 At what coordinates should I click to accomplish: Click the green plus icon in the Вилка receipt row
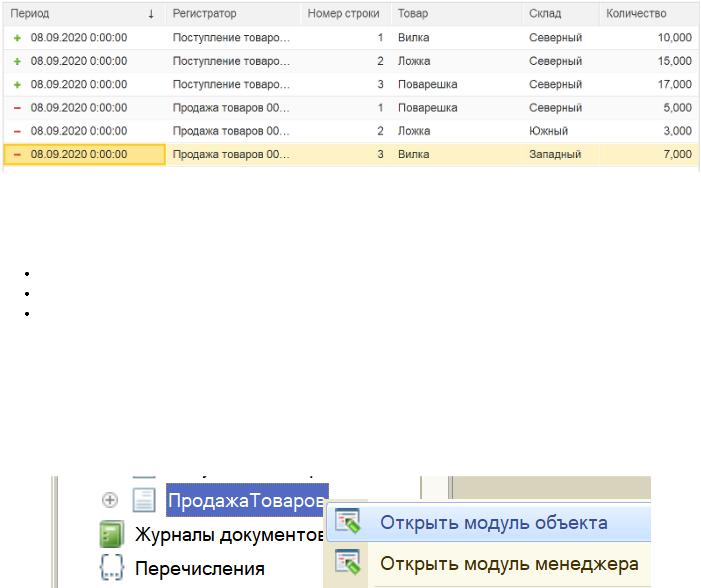[x=16, y=38]
